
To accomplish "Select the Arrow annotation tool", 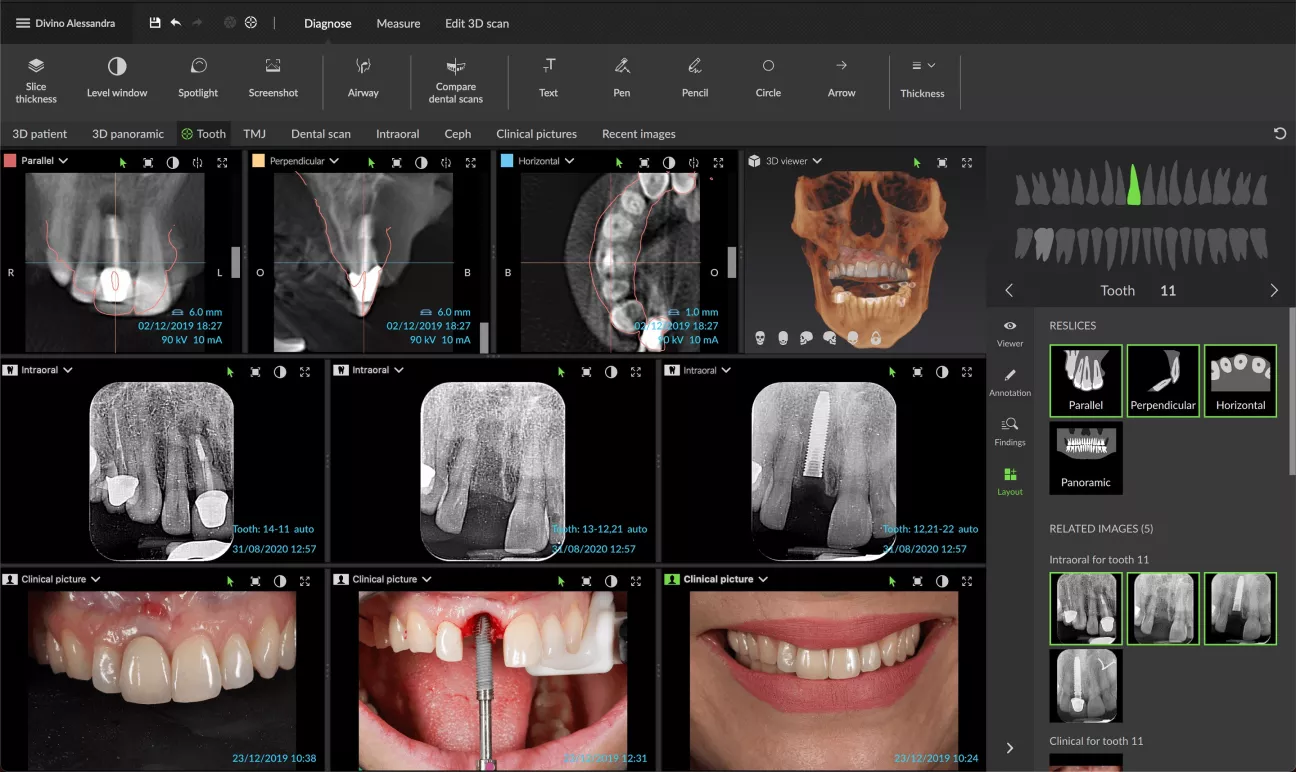I will coord(841,80).
